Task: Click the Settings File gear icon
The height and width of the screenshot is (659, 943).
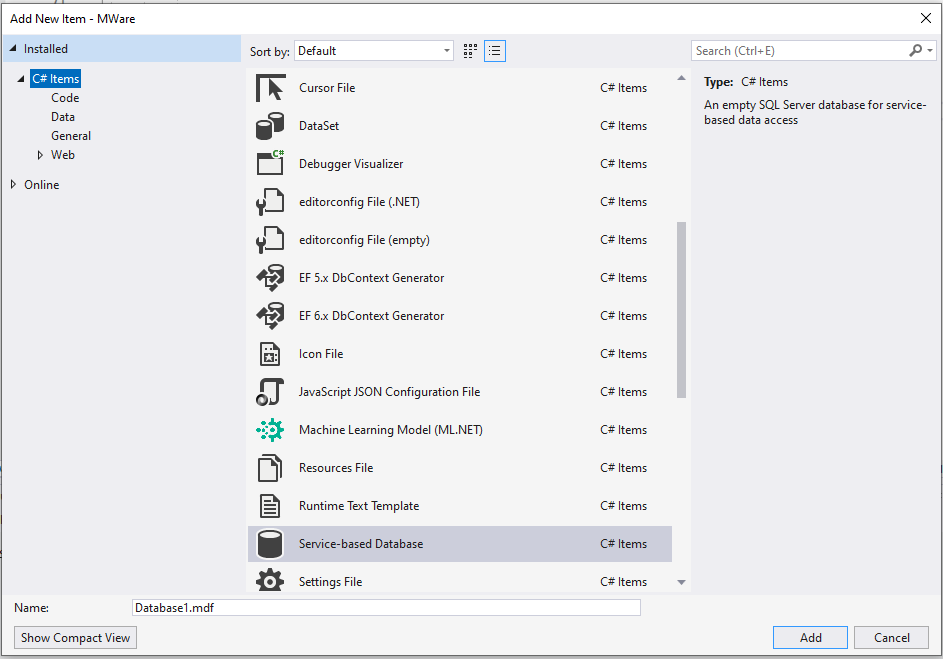Action: pos(270,581)
